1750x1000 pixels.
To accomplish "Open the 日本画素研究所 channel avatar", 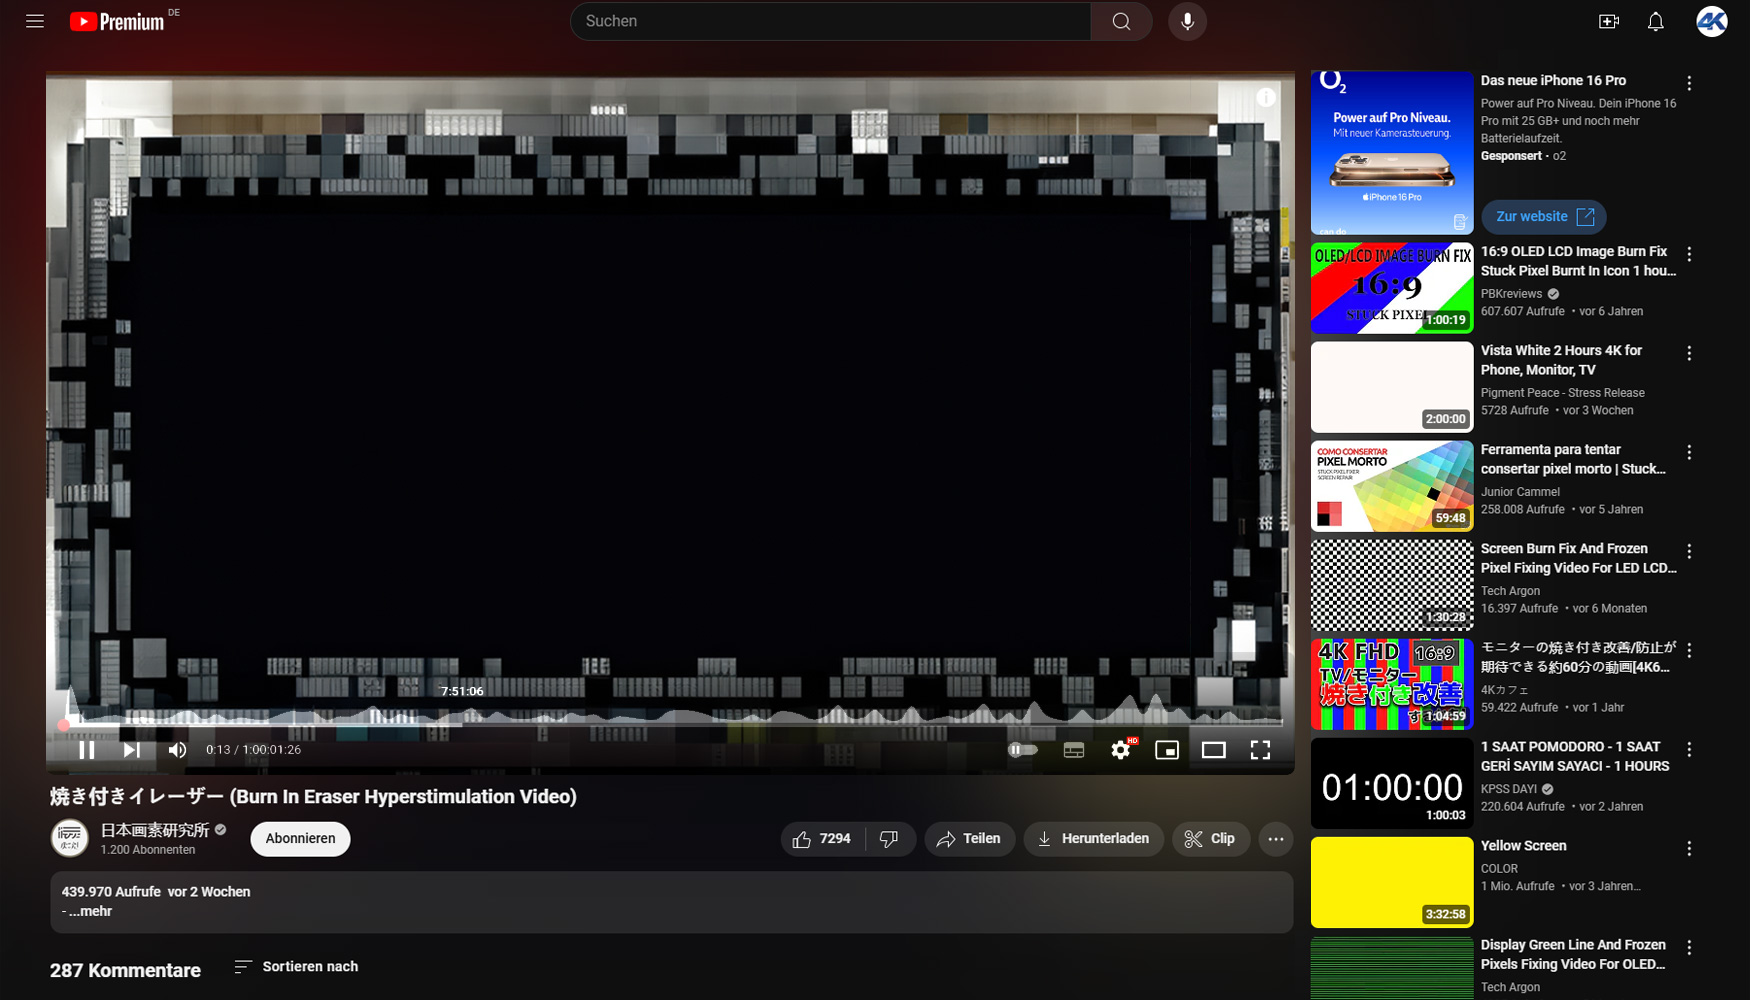I will (70, 838).
